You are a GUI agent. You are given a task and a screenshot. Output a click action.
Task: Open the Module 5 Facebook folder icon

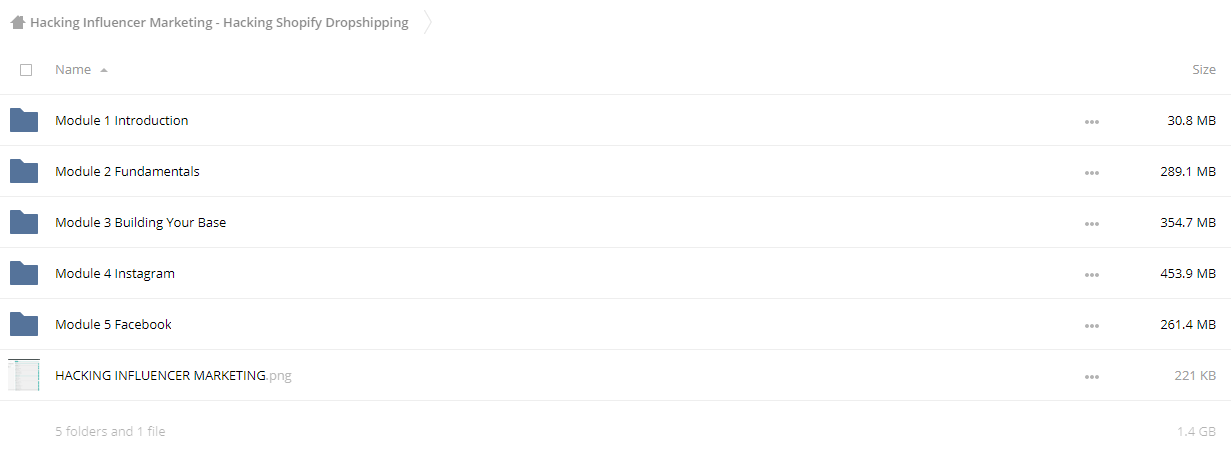23,324
